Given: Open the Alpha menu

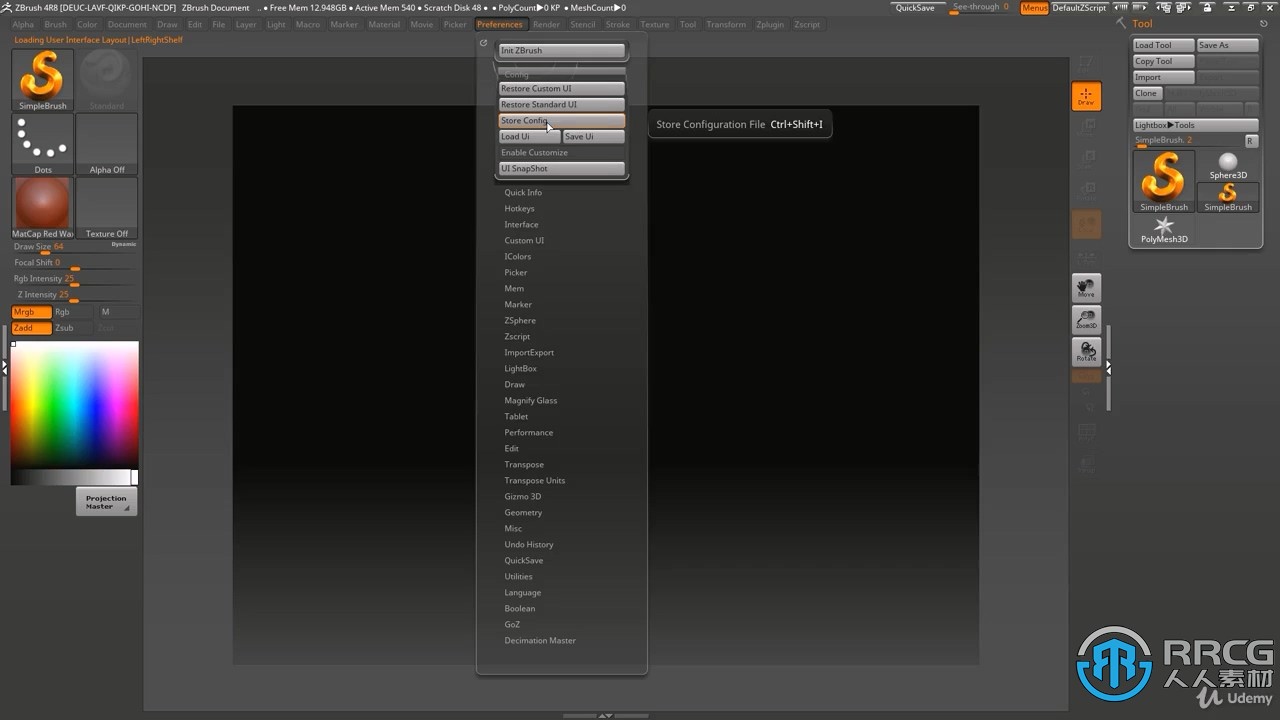Looking at the screenshot, I should 23,24.
